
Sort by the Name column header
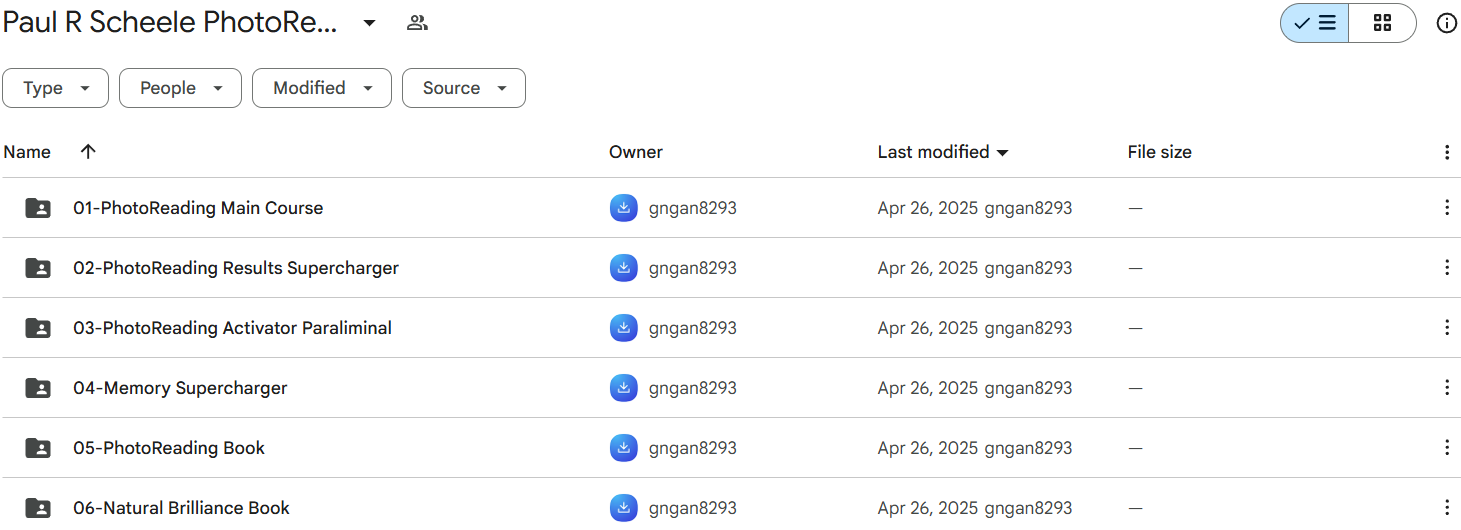tap(27, 152)
